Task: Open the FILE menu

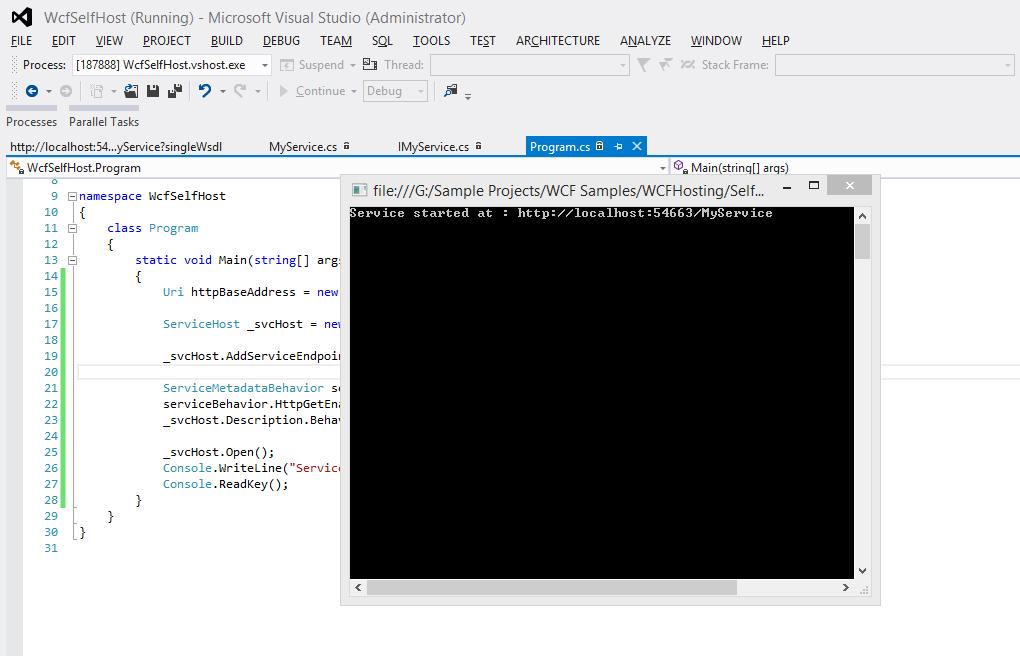Action: pyautogui.click(x=21, y=40)
